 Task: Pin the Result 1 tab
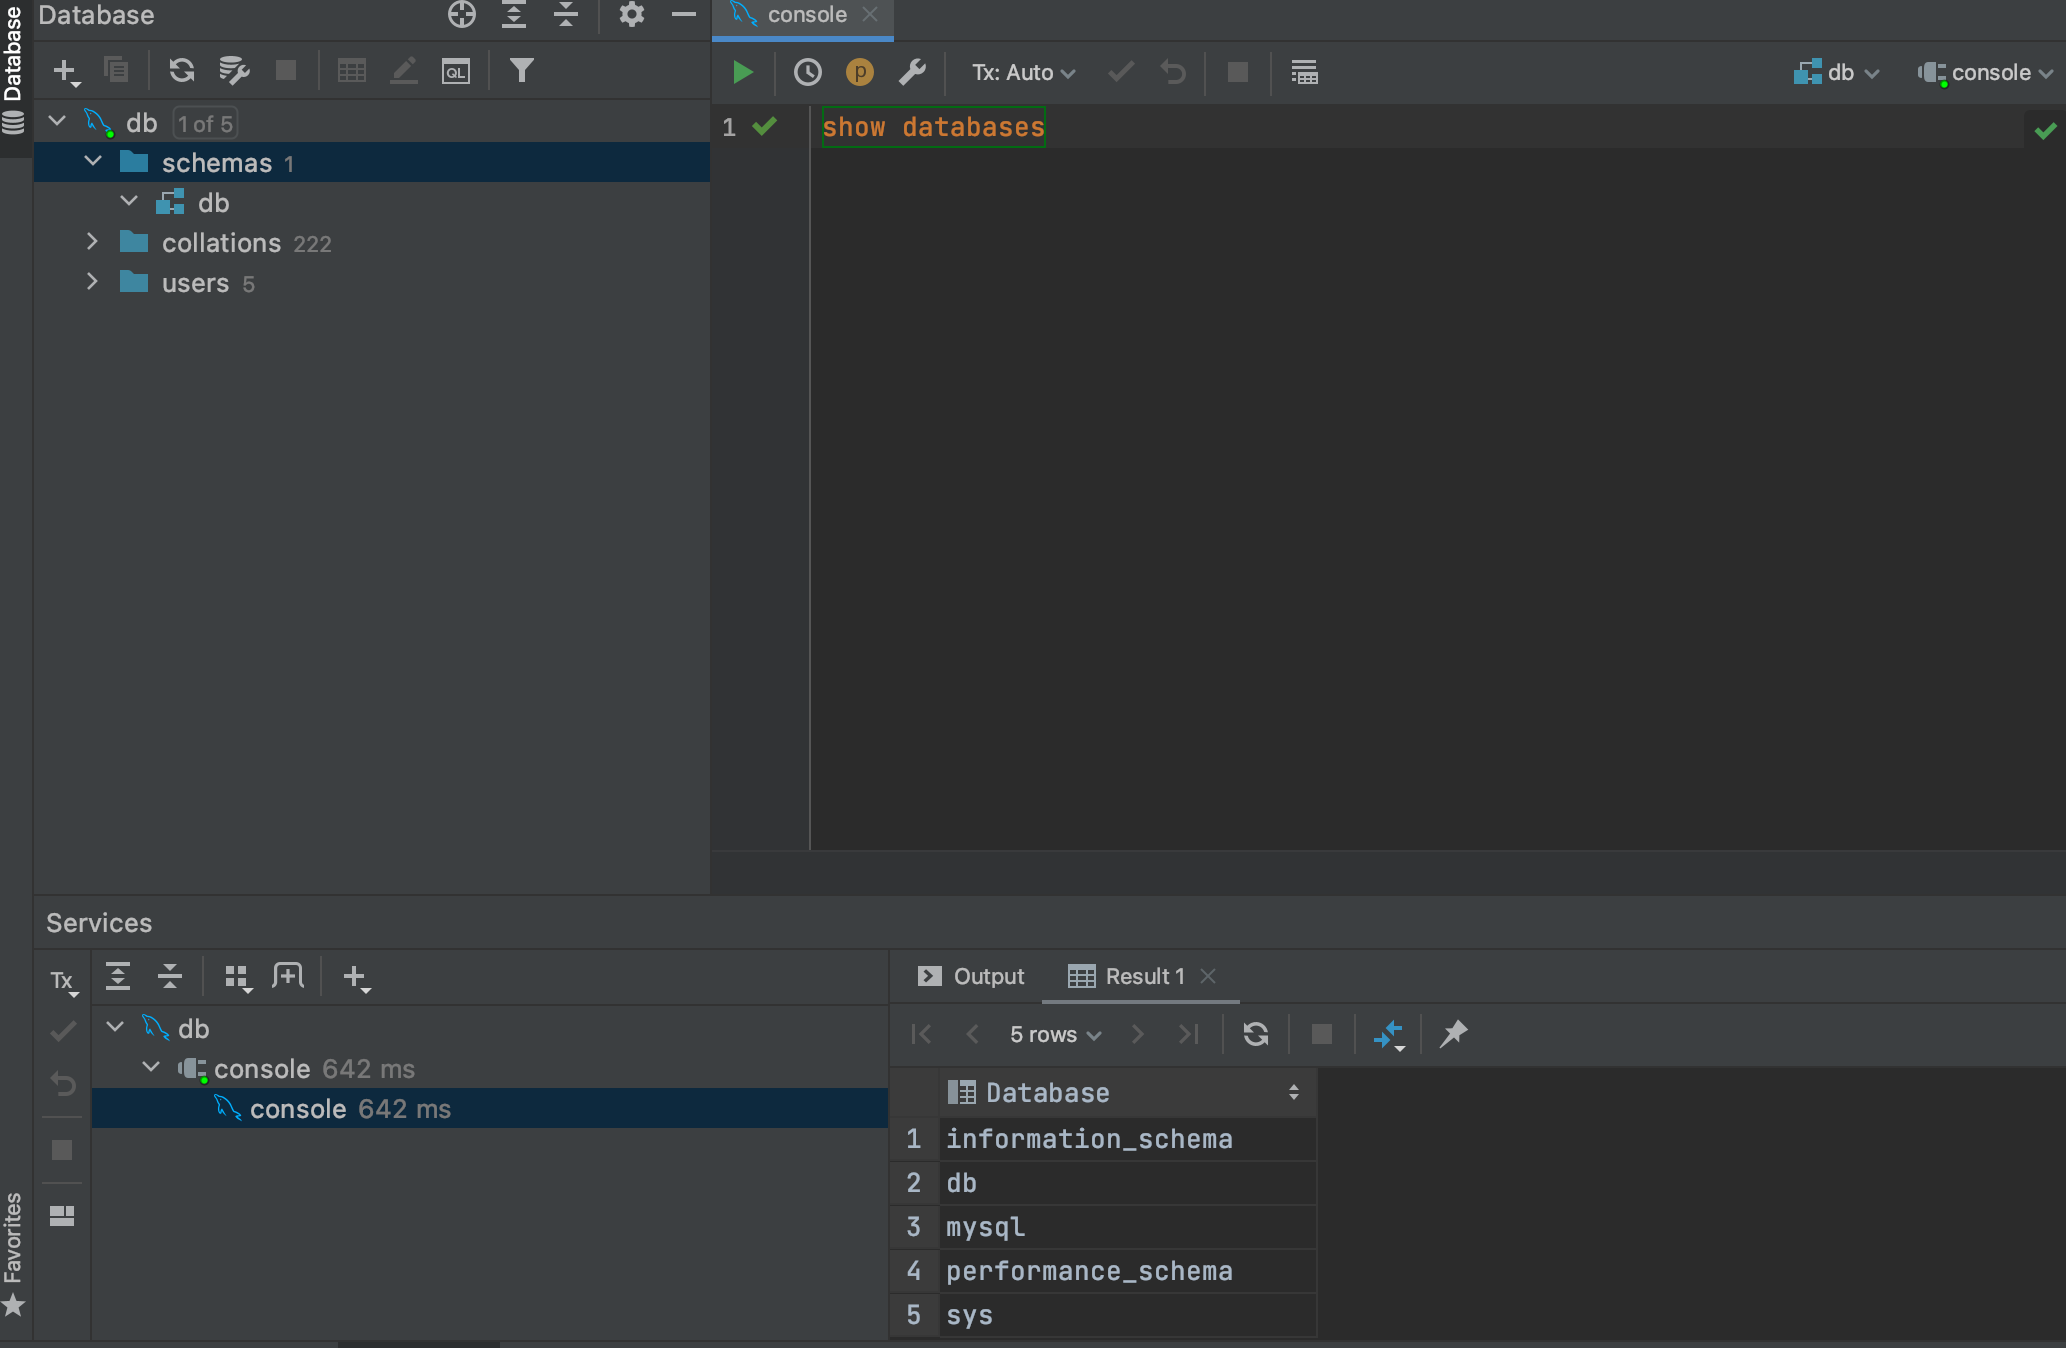click(x=1453, y=1034)
